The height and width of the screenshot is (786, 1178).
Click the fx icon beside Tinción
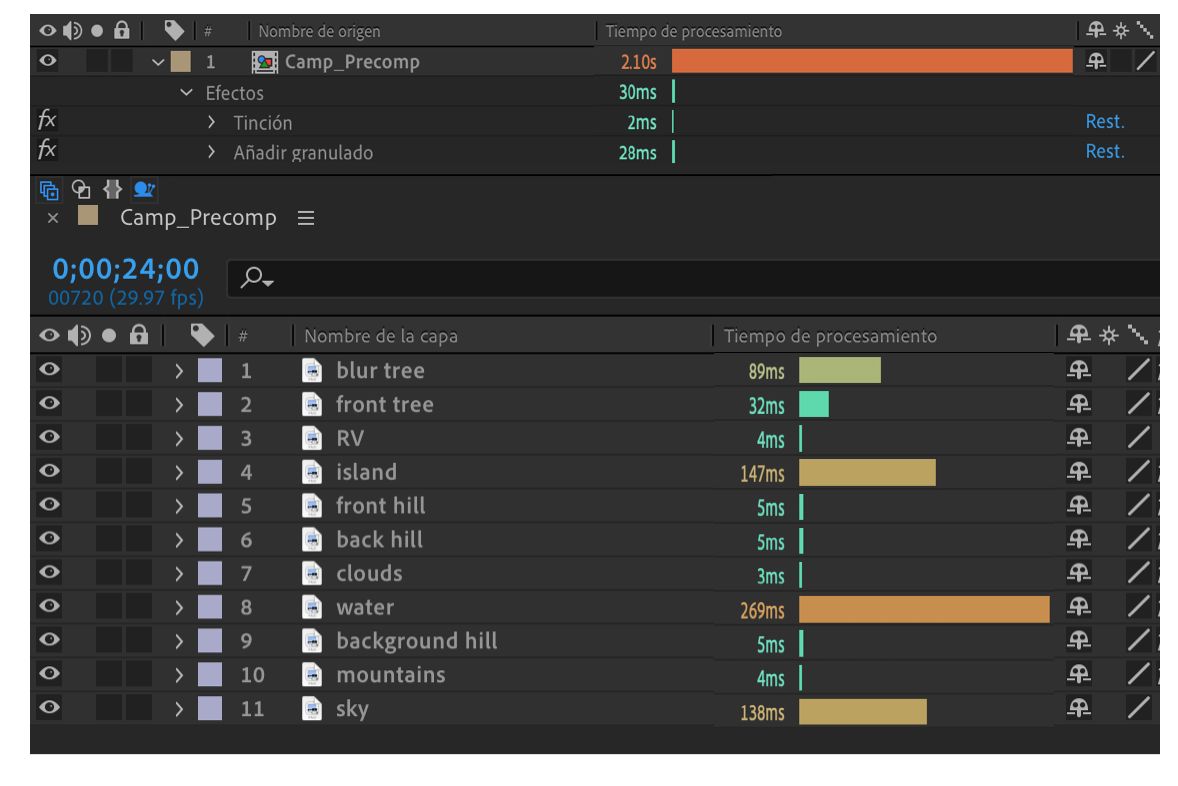(44, 122)
